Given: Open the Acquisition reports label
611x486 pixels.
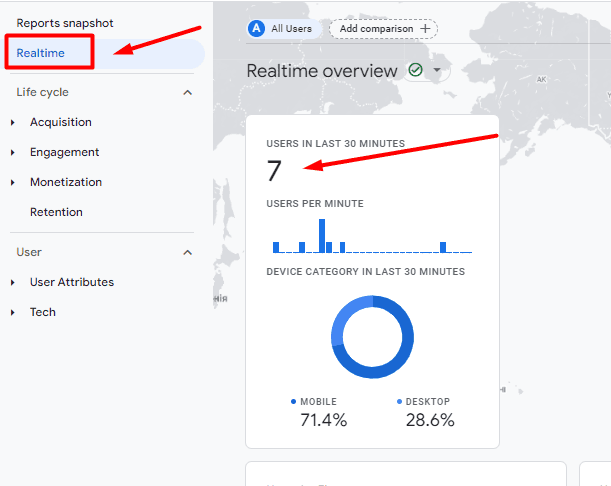Looking at the screenshot, I should 61,122.
